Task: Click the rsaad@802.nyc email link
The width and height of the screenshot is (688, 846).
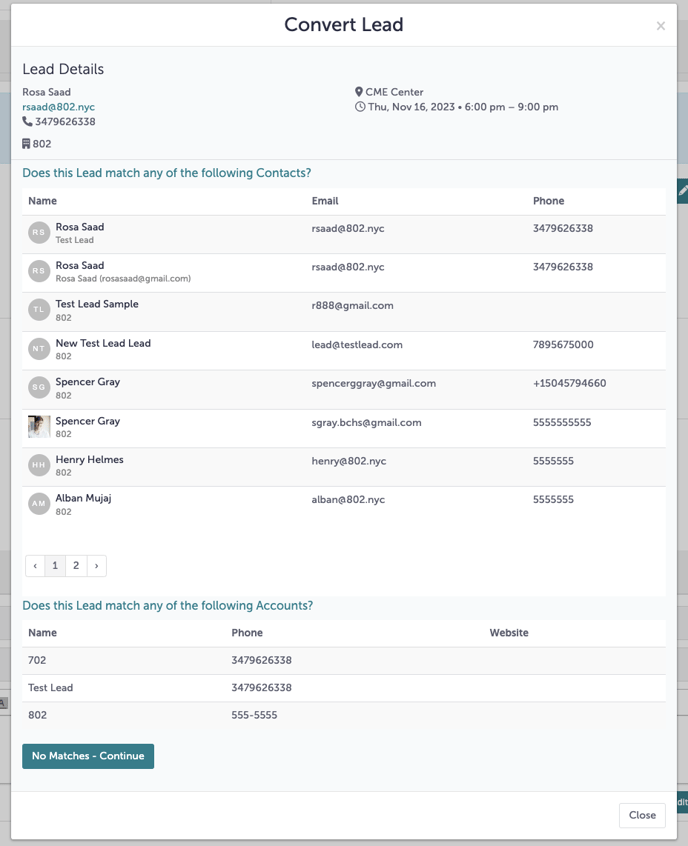Action: pyautogui.click(x=59, y=107)
